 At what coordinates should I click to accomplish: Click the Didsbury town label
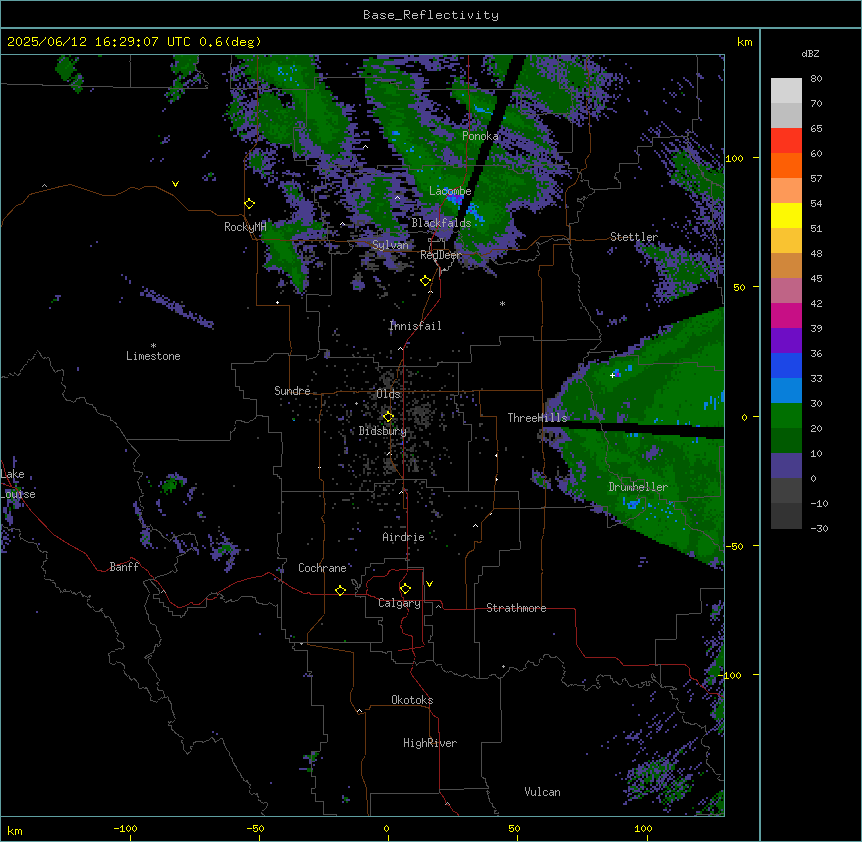(x=383, y=431)
